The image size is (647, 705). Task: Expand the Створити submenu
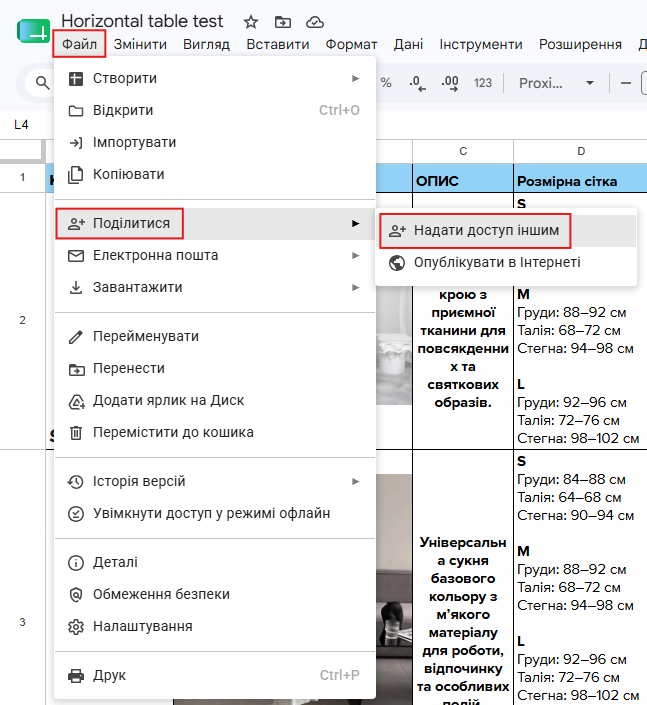click(x=215, y=78)
